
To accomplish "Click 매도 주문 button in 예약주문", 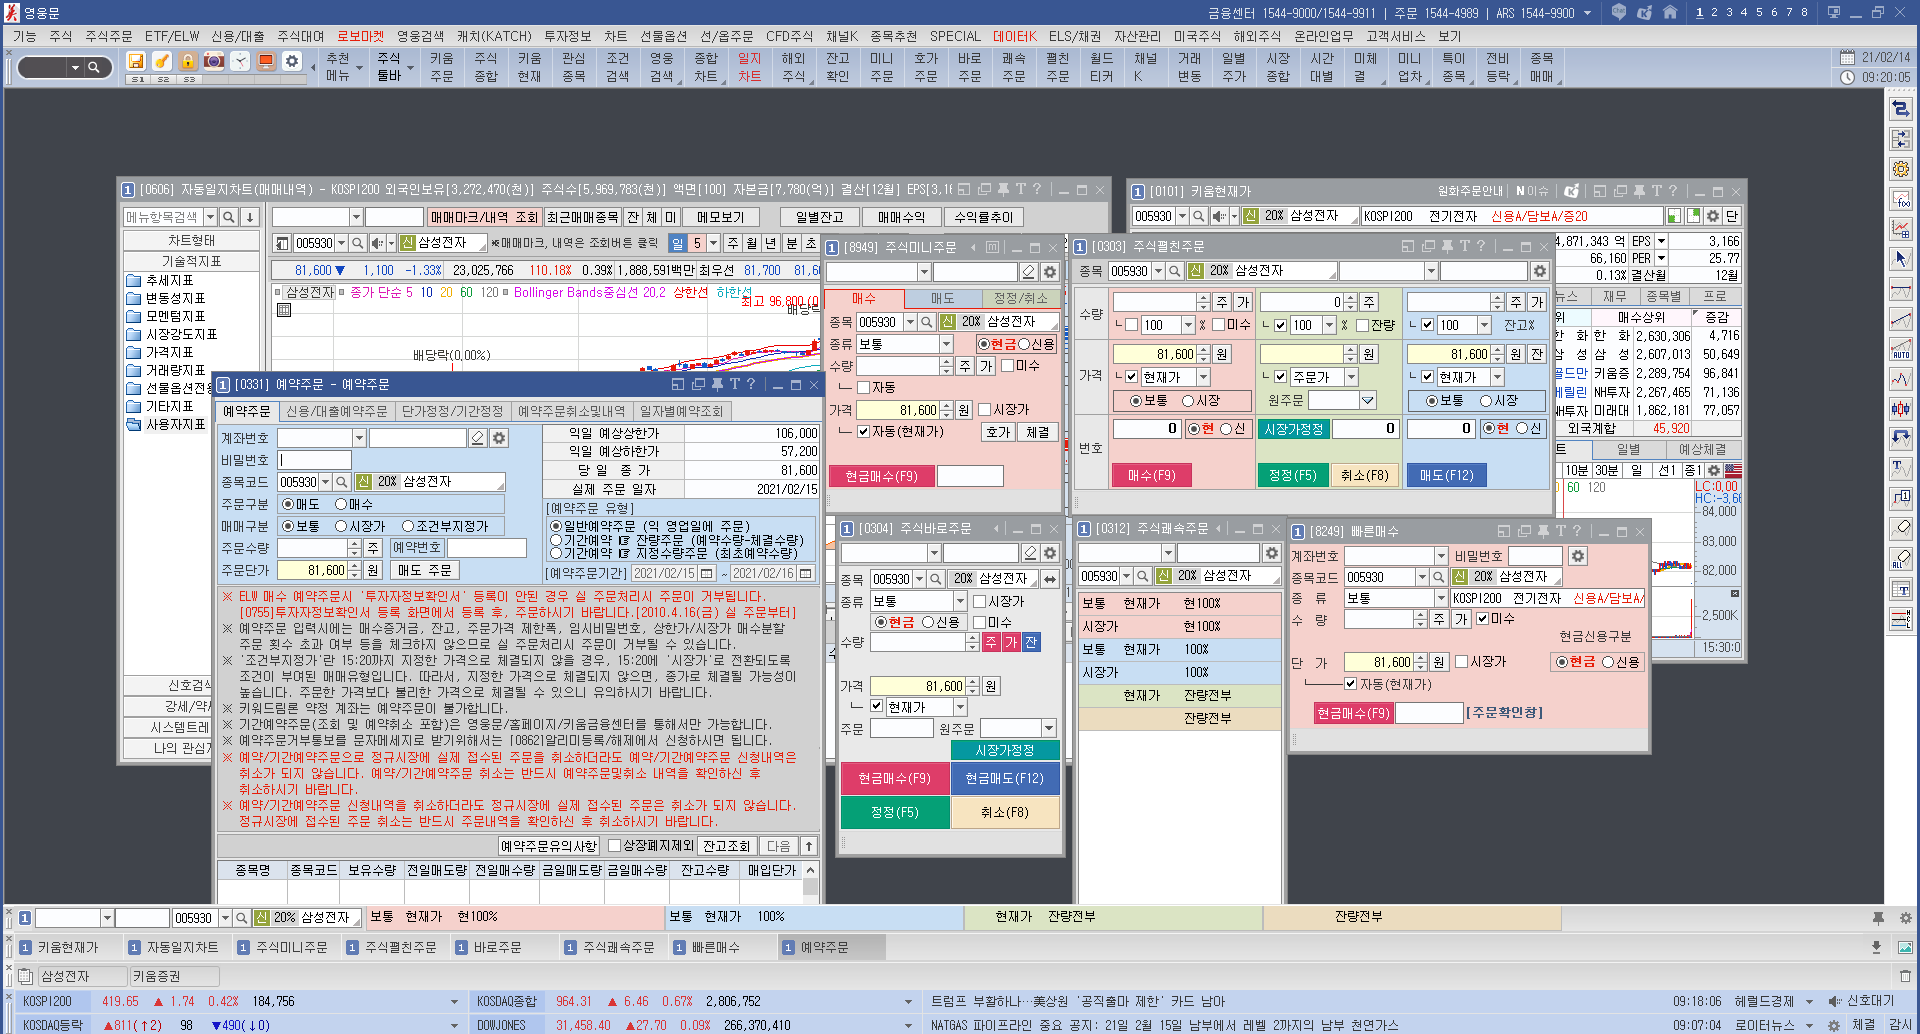I will click(425, 570).
